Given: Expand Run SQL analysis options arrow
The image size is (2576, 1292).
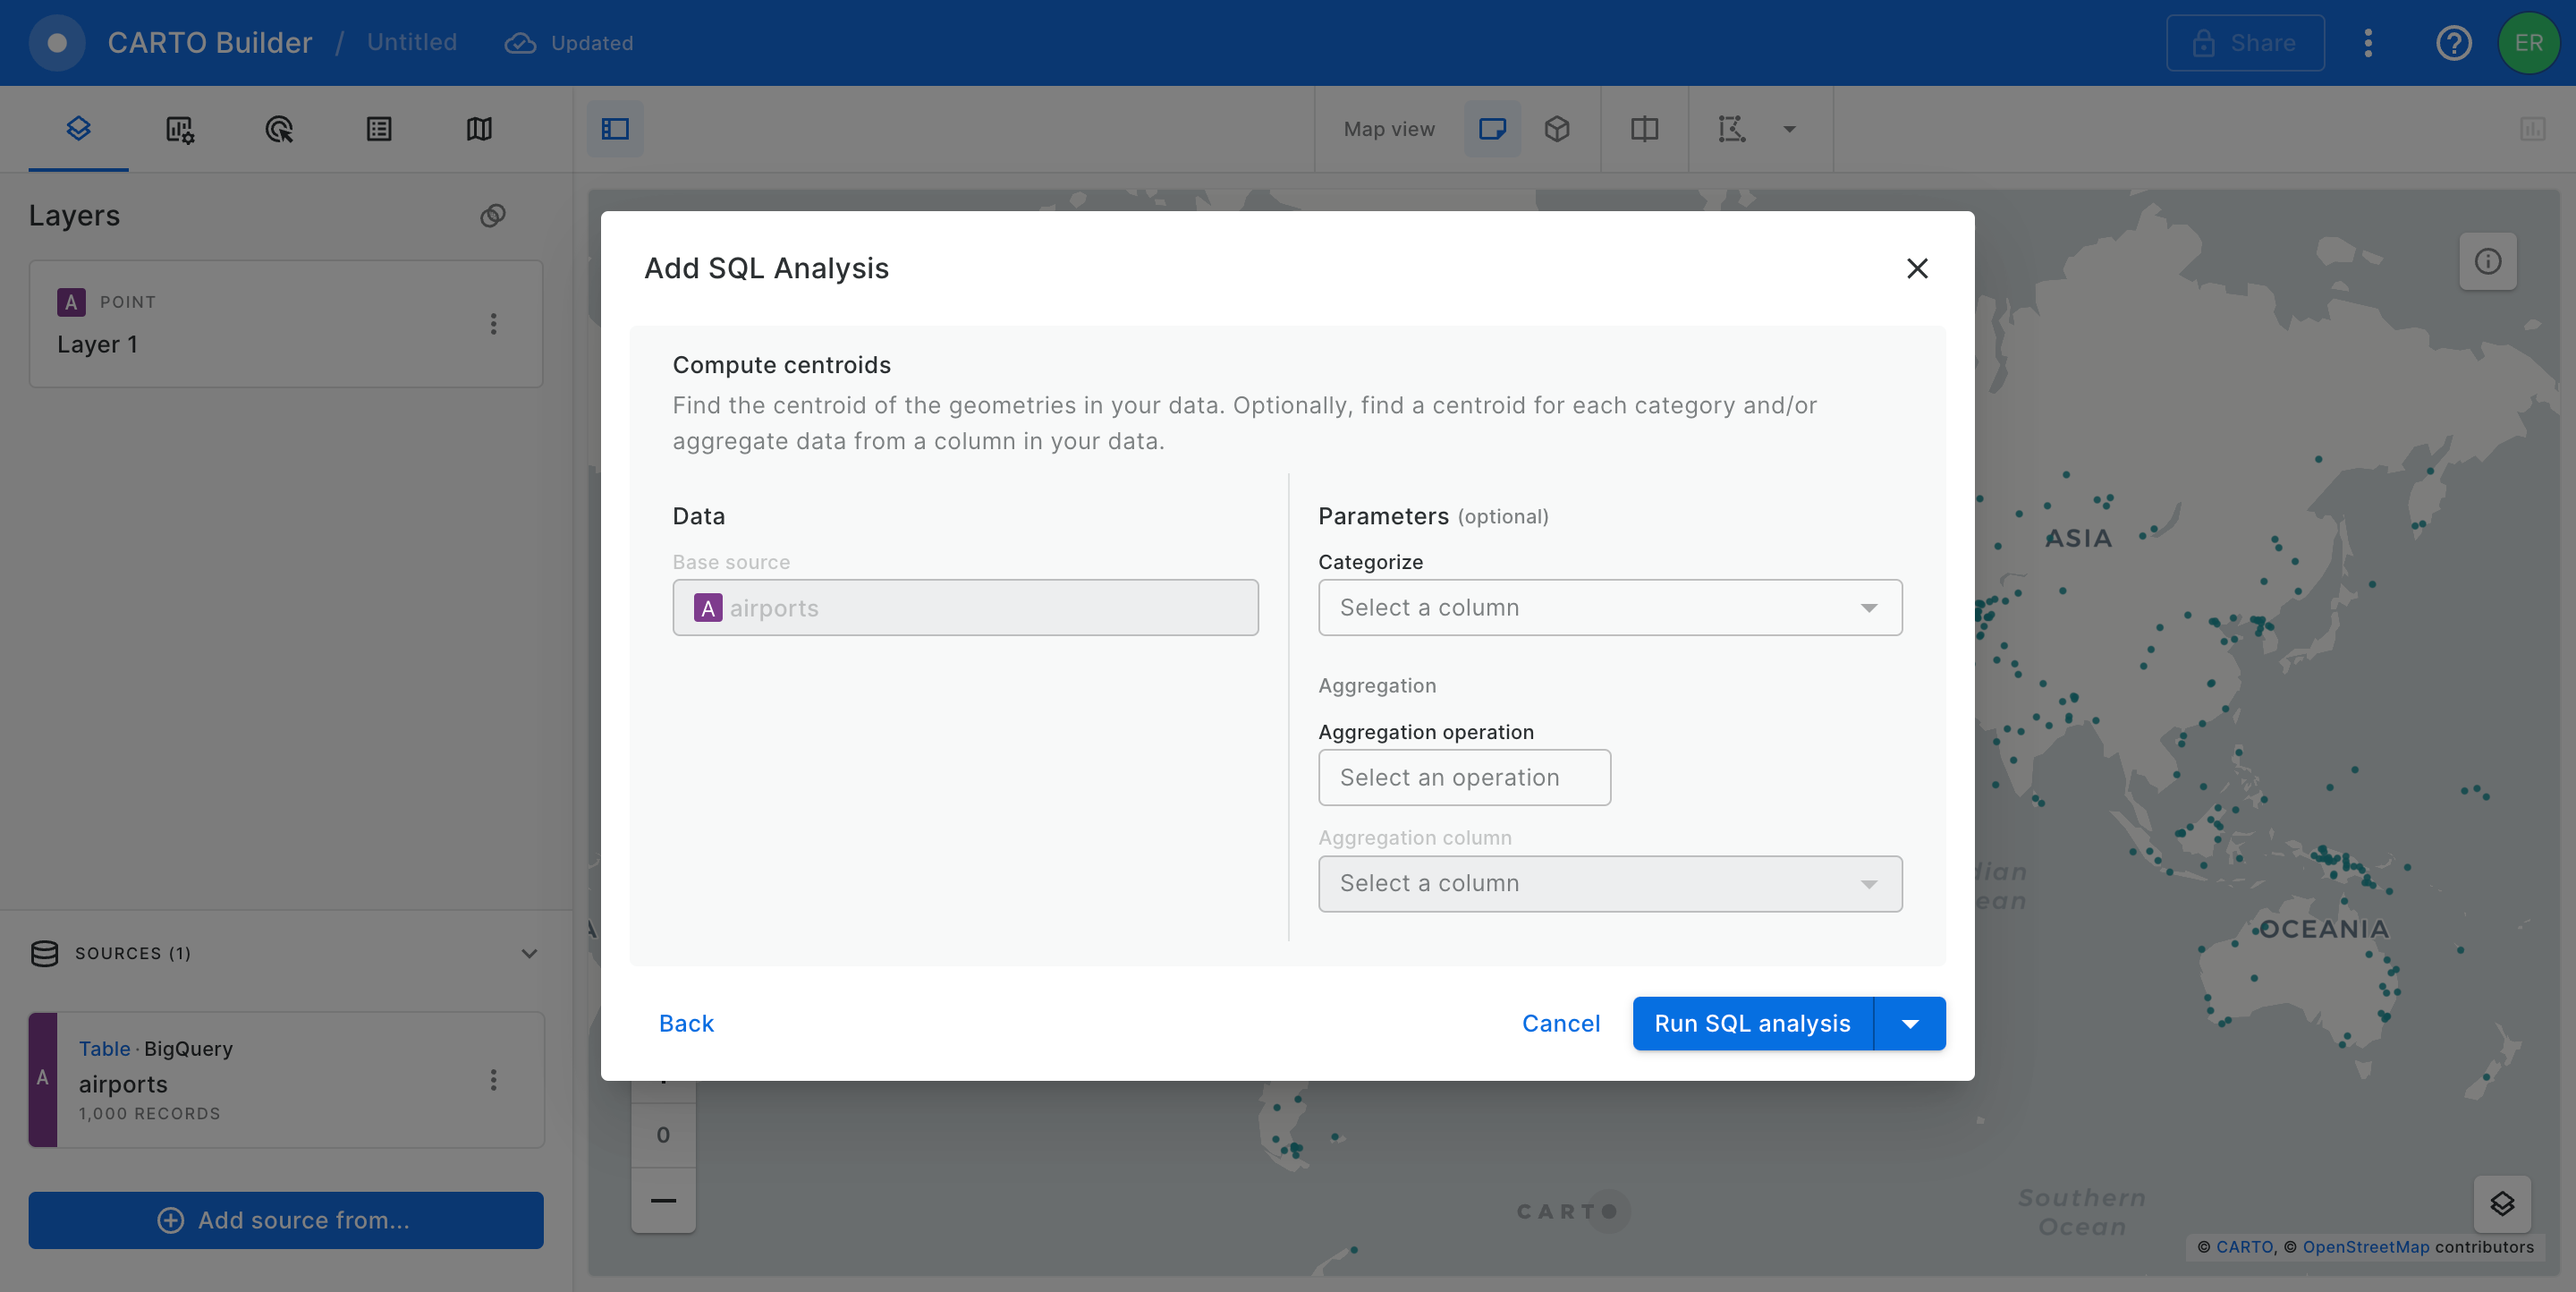Looking at the screenshot, I should (1910, 1024).
